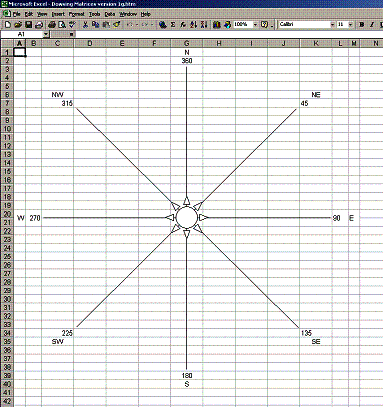Click the center circle shape of compass
Screen dimensions: 383x407
(186, 217)
